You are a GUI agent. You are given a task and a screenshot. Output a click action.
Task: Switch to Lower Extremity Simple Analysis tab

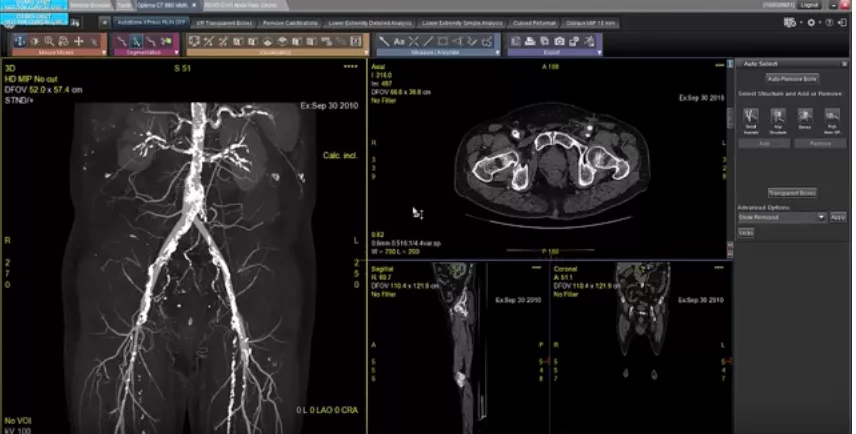click(462, 23)
